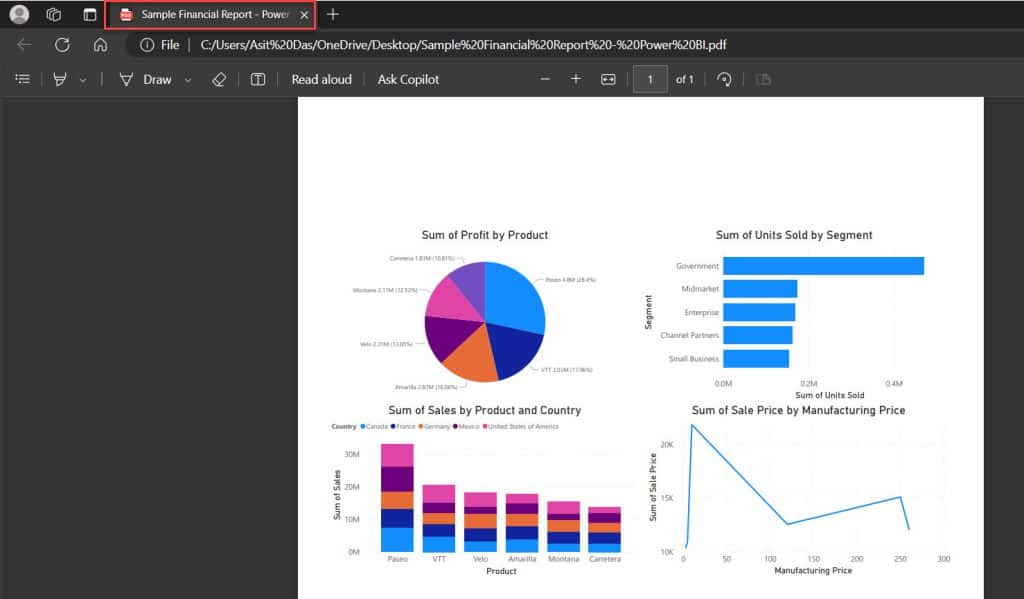
Task: View site information icon beside File
Action: pyautogui.click(x=147, y=44)
